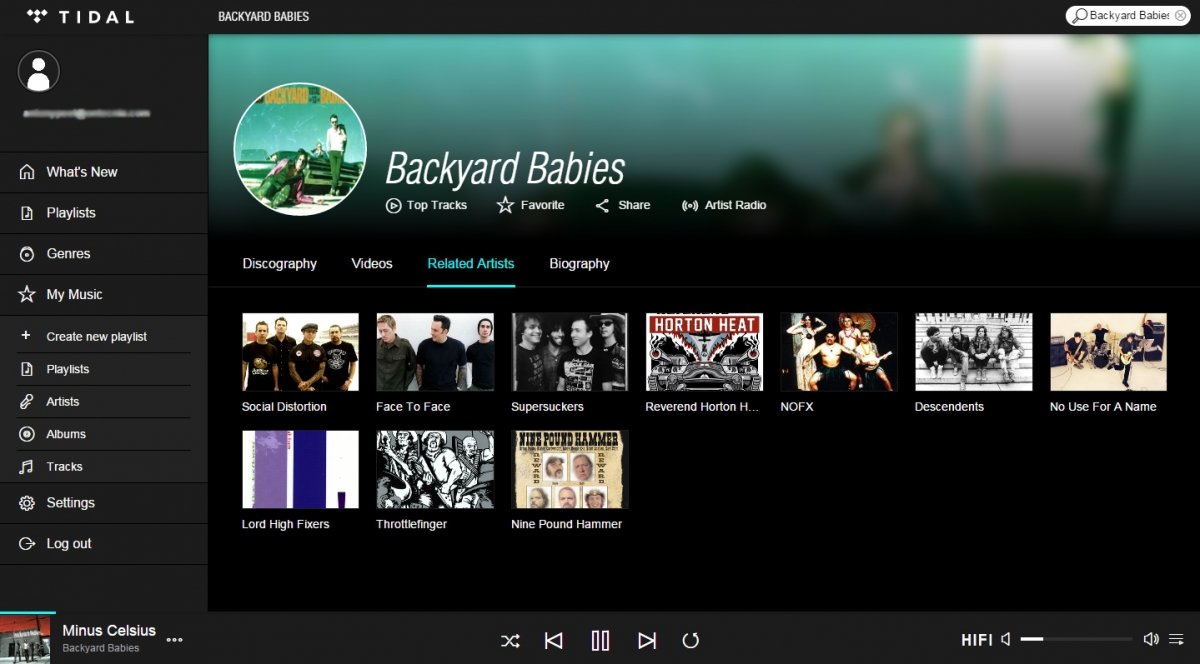Click the Log out arrow icon
This screenshot has height=664, width=1200.
point(27,544)
